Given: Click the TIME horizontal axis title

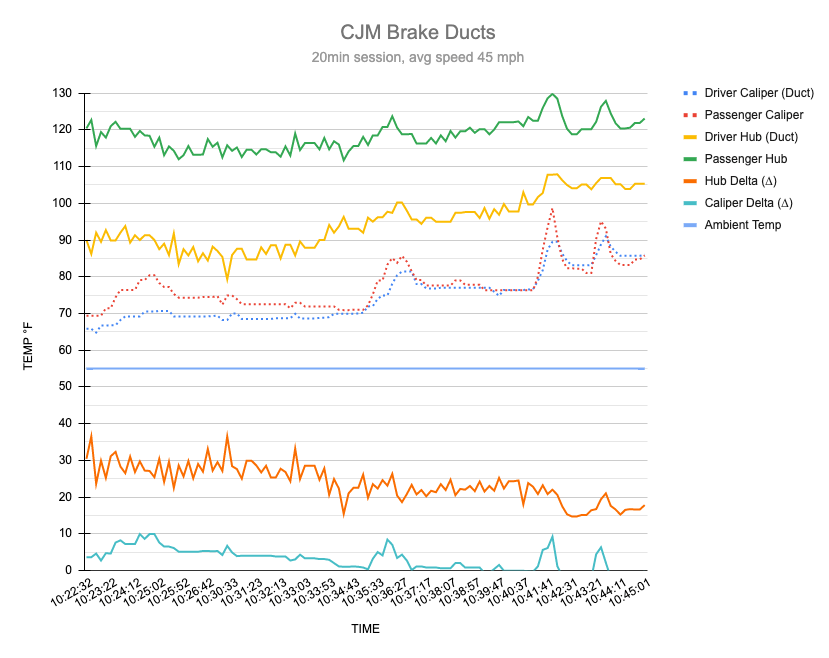Looking at the screenshot, I should pyautogui.click(x=365, y=629).
